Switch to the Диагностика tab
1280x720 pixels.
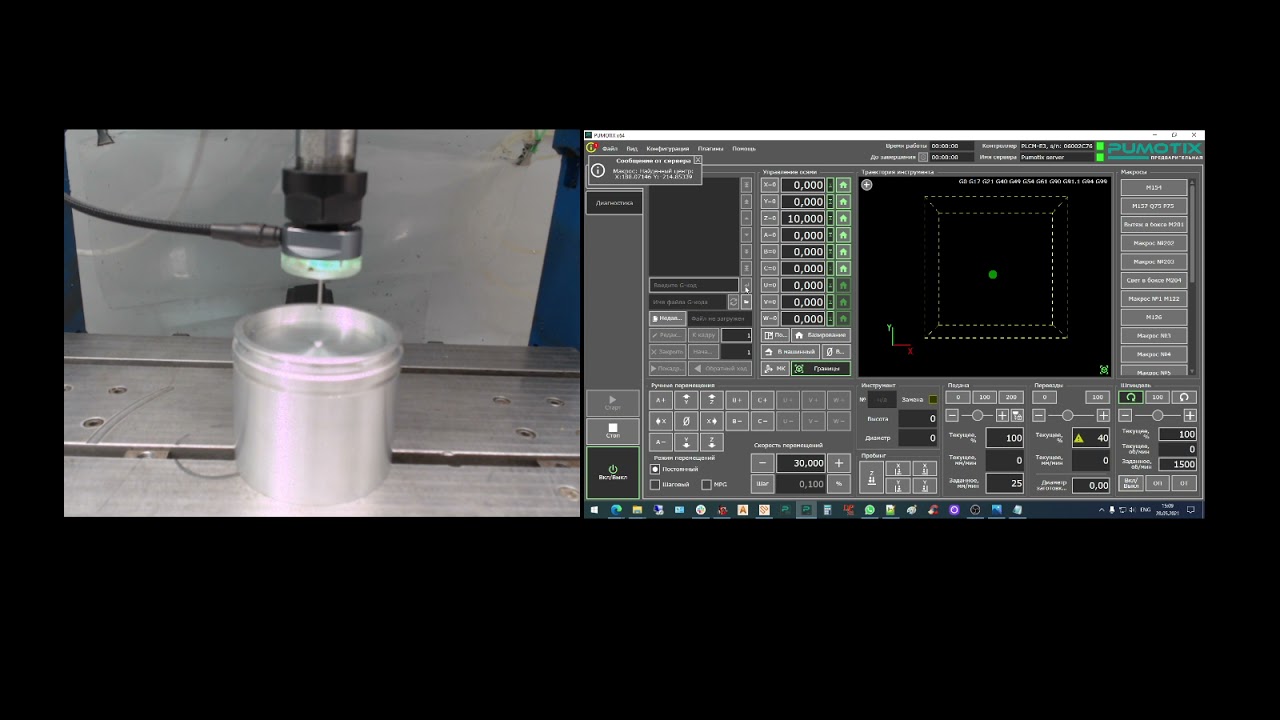pos(614,203)
